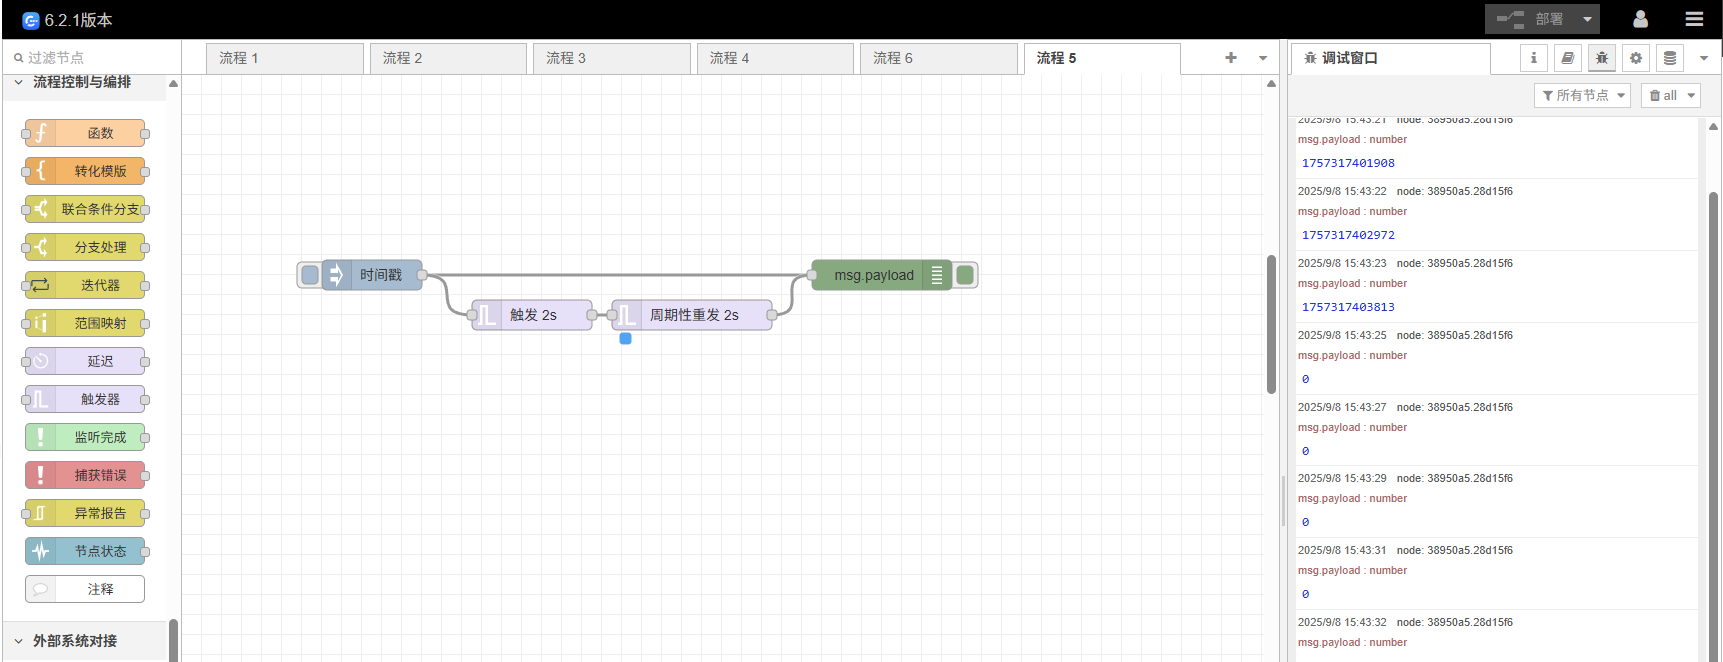1723x662 pixels.
Task: Select the debug bug icon tab
Action: pyautogui.click(x=1601, y=58)
